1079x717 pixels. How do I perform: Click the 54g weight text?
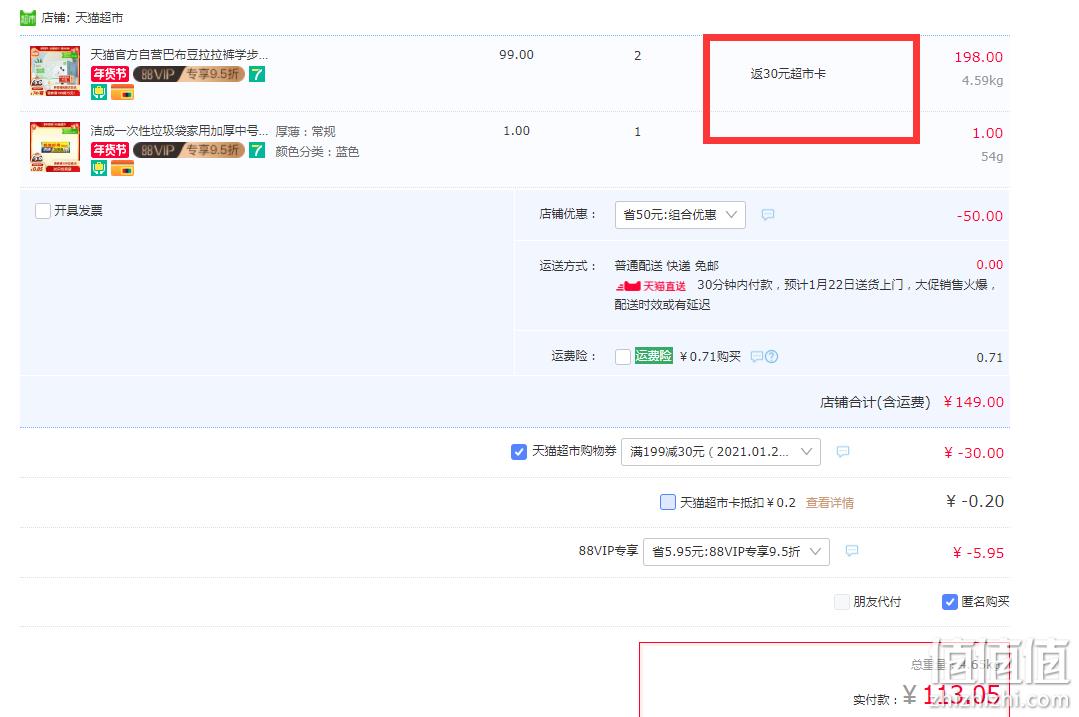(992, 156)
